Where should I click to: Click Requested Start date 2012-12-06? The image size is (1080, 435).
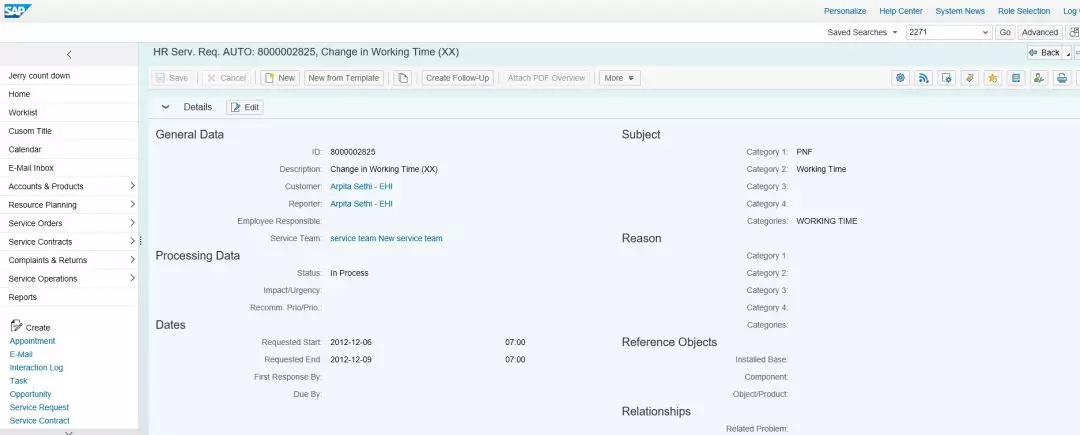[351, 342]
